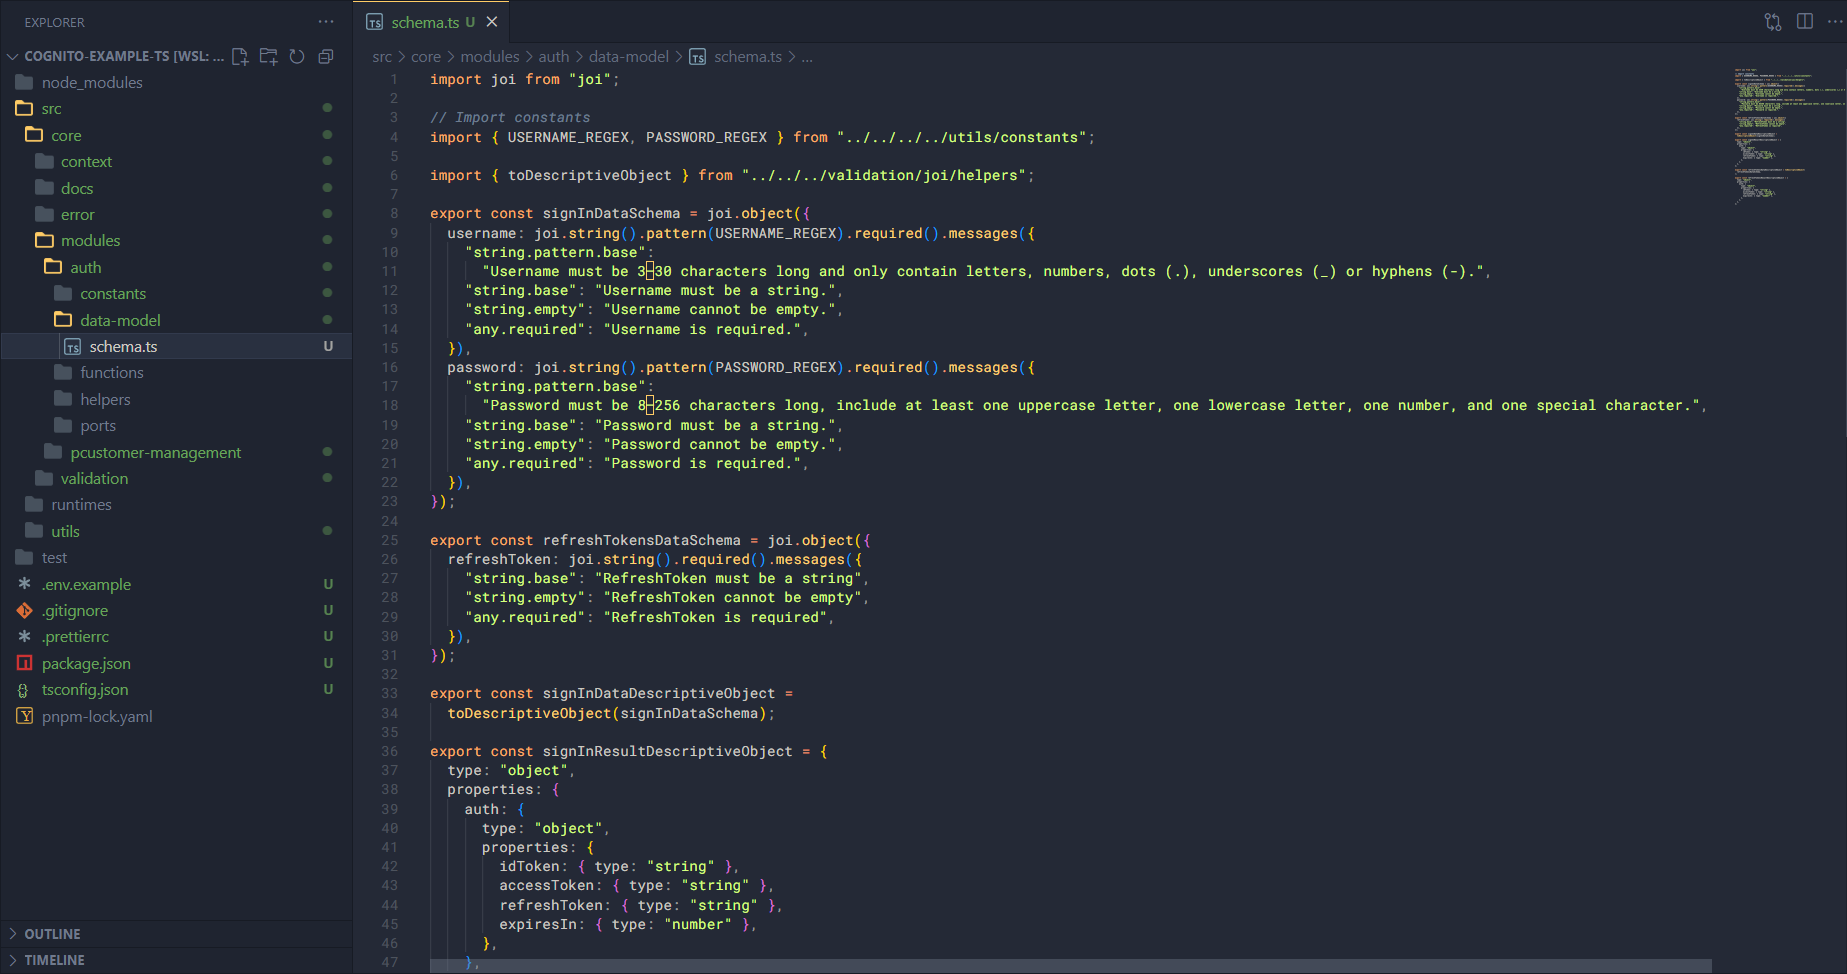The height and width of the screenshot is (974, 1847).
Task: Open tsconfig.json in the editor
Action: click(x=85, y=690)
